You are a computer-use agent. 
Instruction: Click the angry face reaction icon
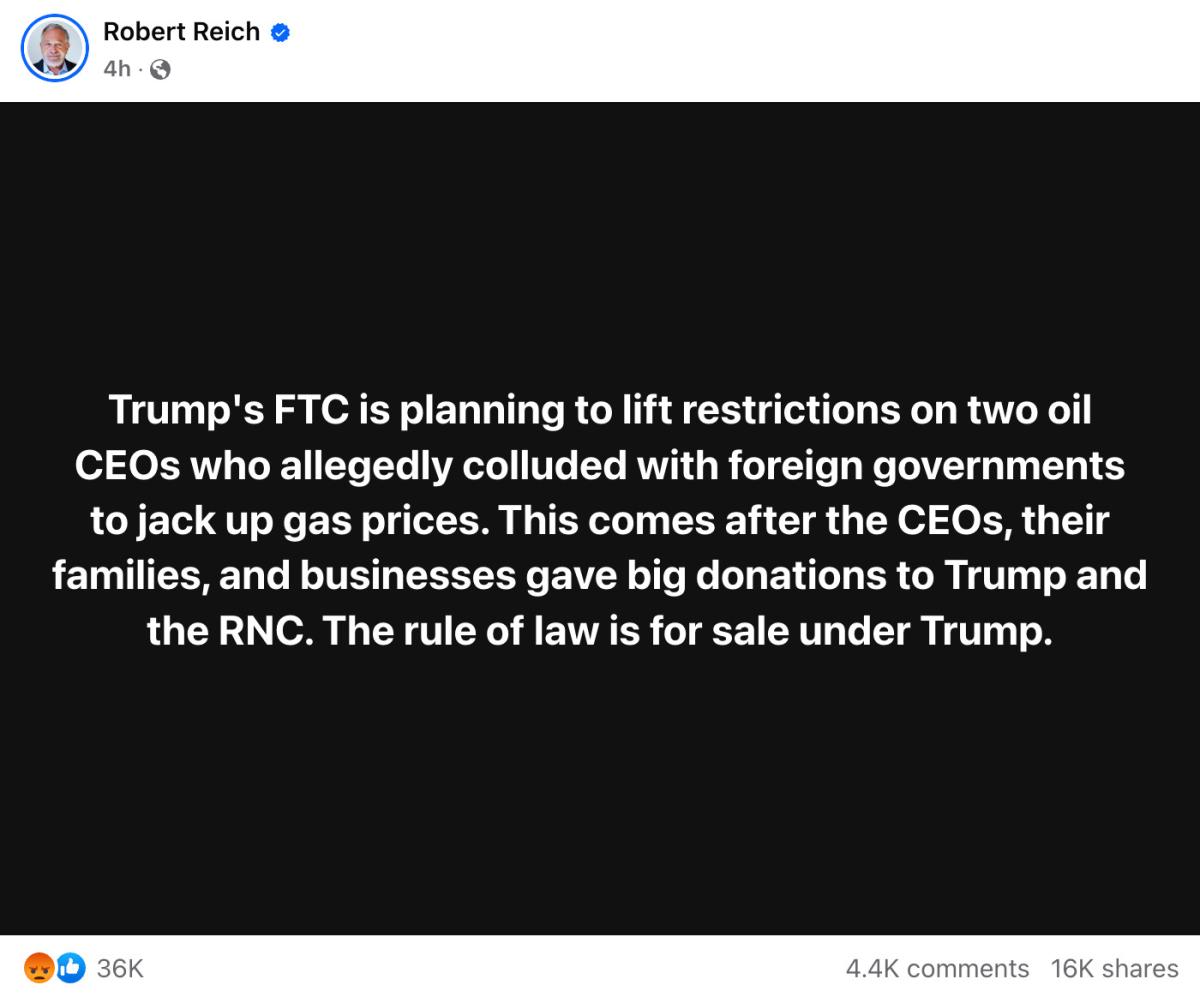point(39,967)
